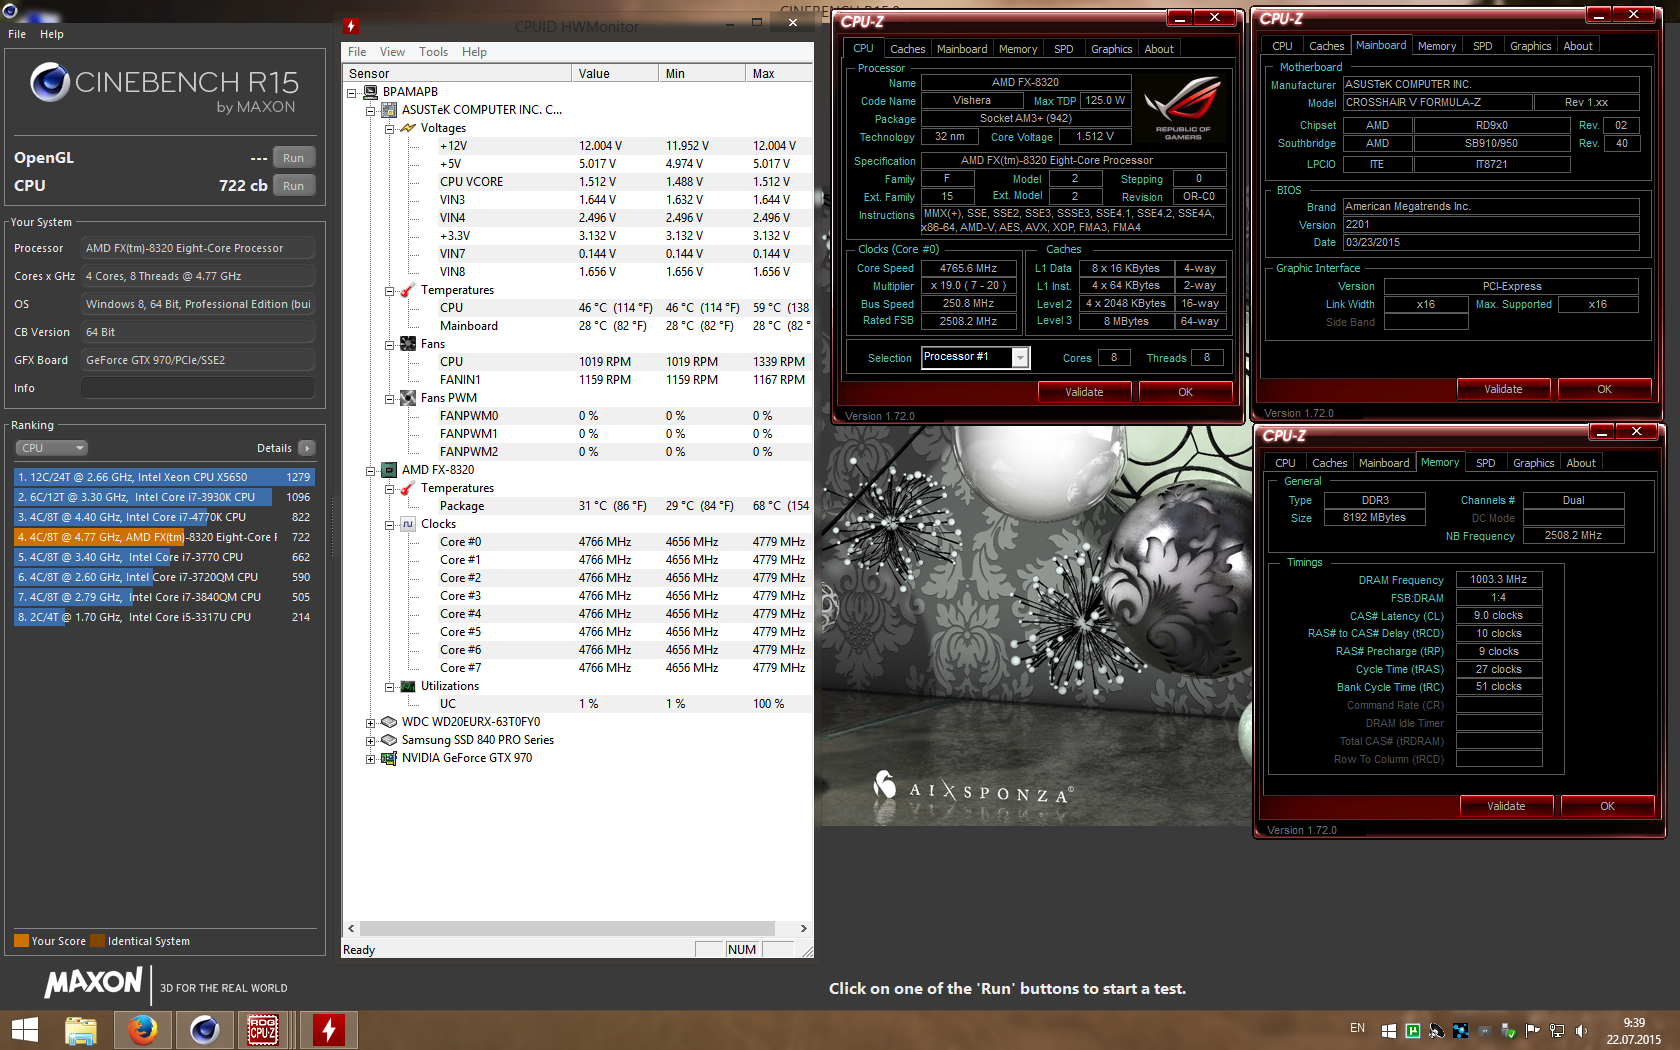
Task: Open the CPU ranking type dropdown in Cinebench
Action: (x=52, y=448)
